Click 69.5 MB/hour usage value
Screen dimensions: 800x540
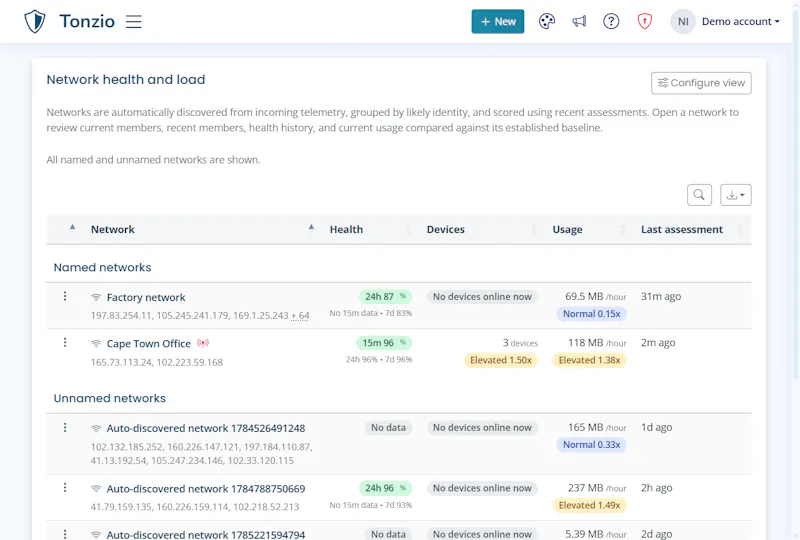(x=595, y=297)
